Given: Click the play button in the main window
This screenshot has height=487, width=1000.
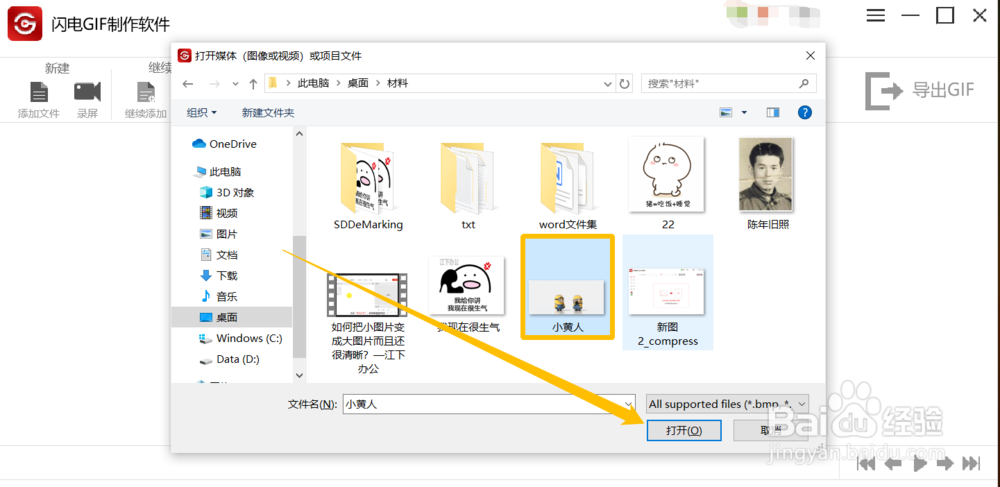Looking at the screenshot, I should [x=919, y=463].
